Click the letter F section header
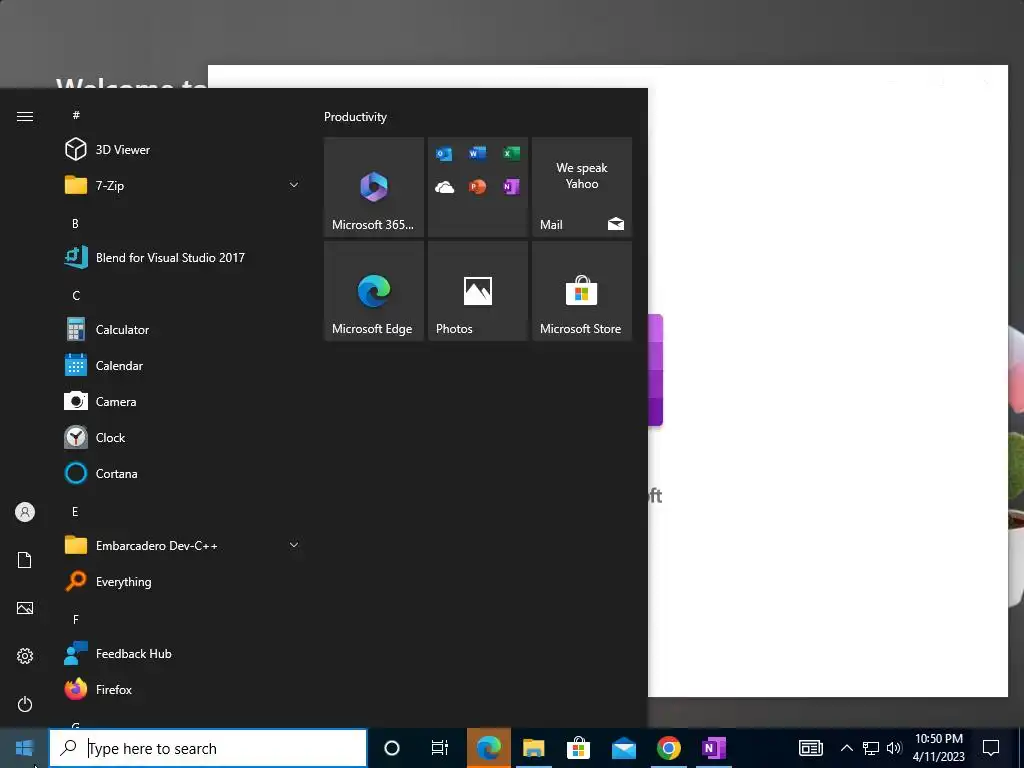The height and width of the screenshot is (768, 1024). [x=76, y=619]
